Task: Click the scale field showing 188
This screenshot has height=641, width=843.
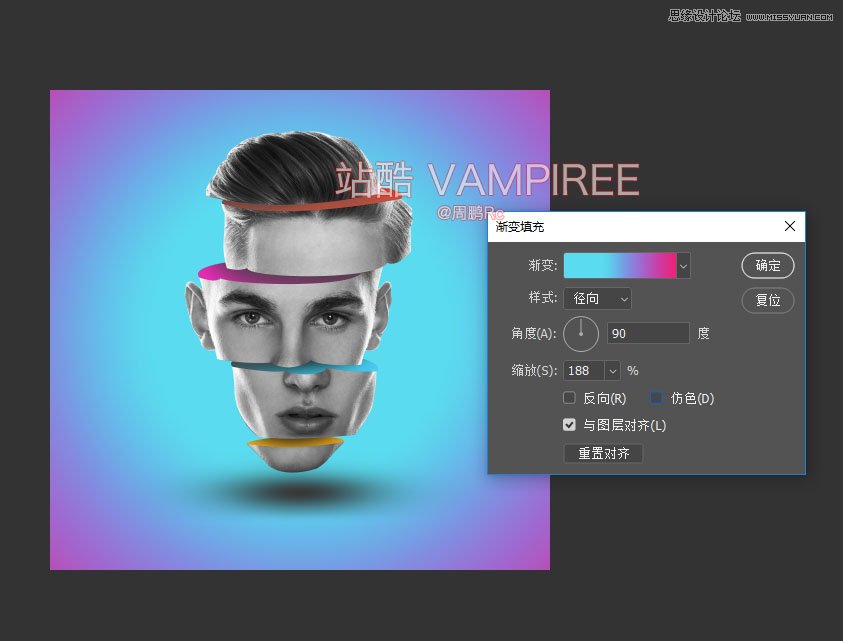Action: (583, 370)
